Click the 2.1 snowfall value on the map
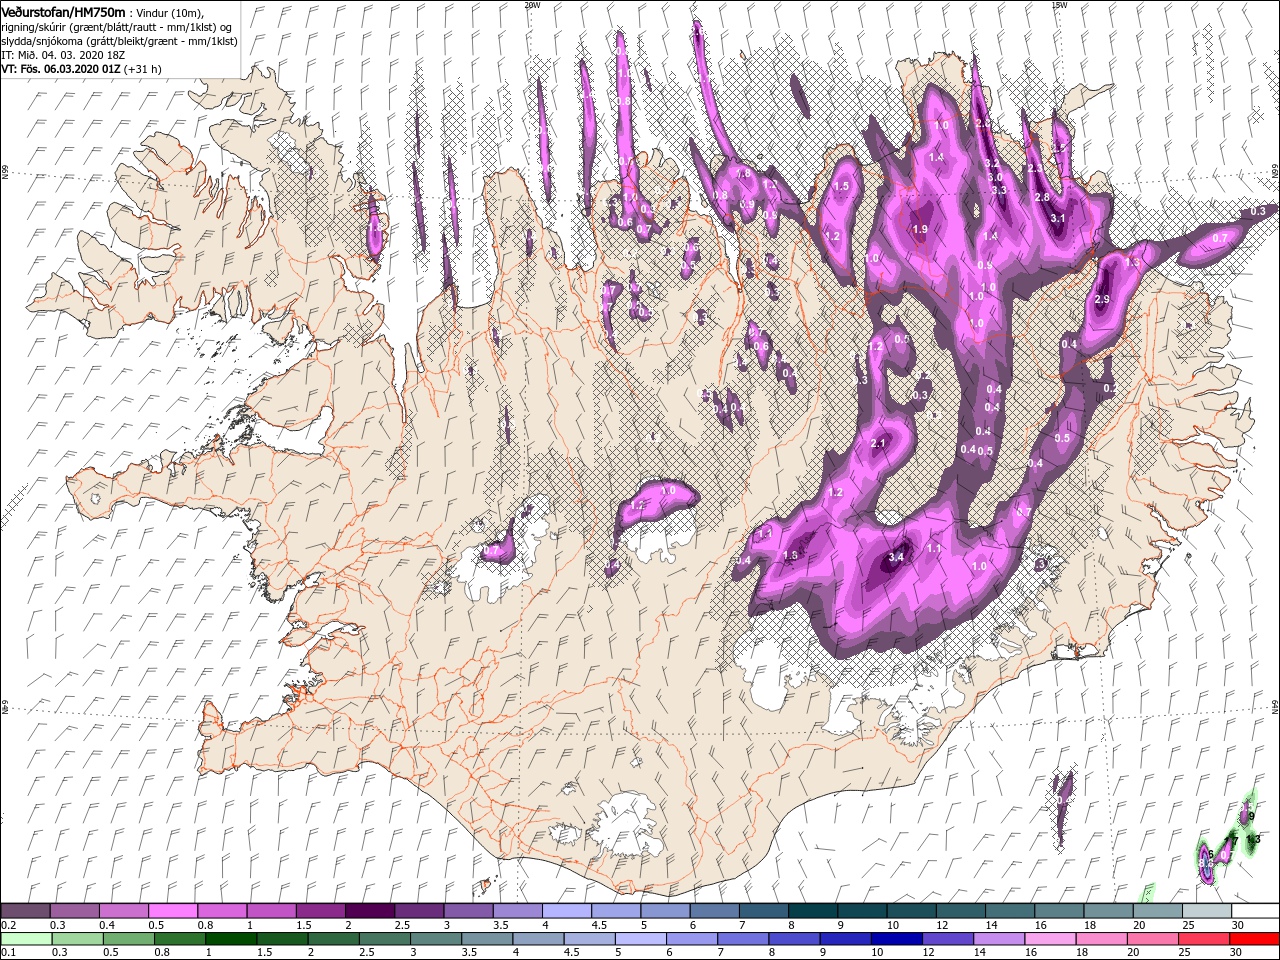 tap(879, 443)
